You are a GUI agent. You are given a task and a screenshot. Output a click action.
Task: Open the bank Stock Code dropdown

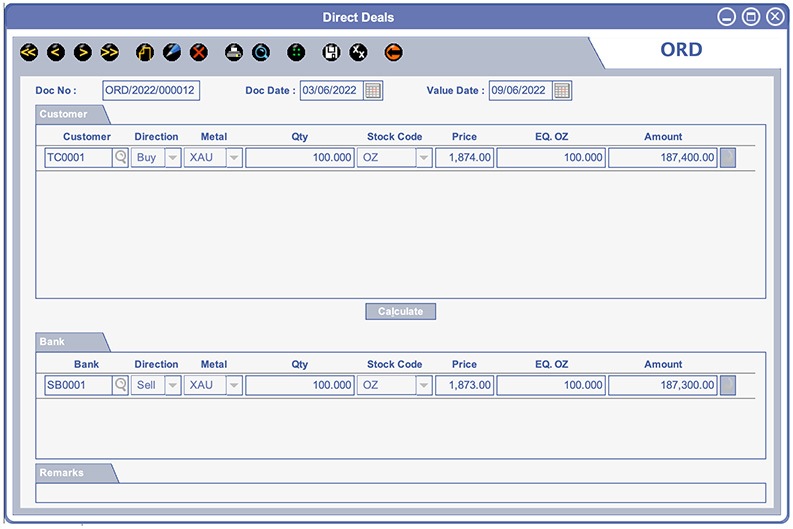[424, 385]
